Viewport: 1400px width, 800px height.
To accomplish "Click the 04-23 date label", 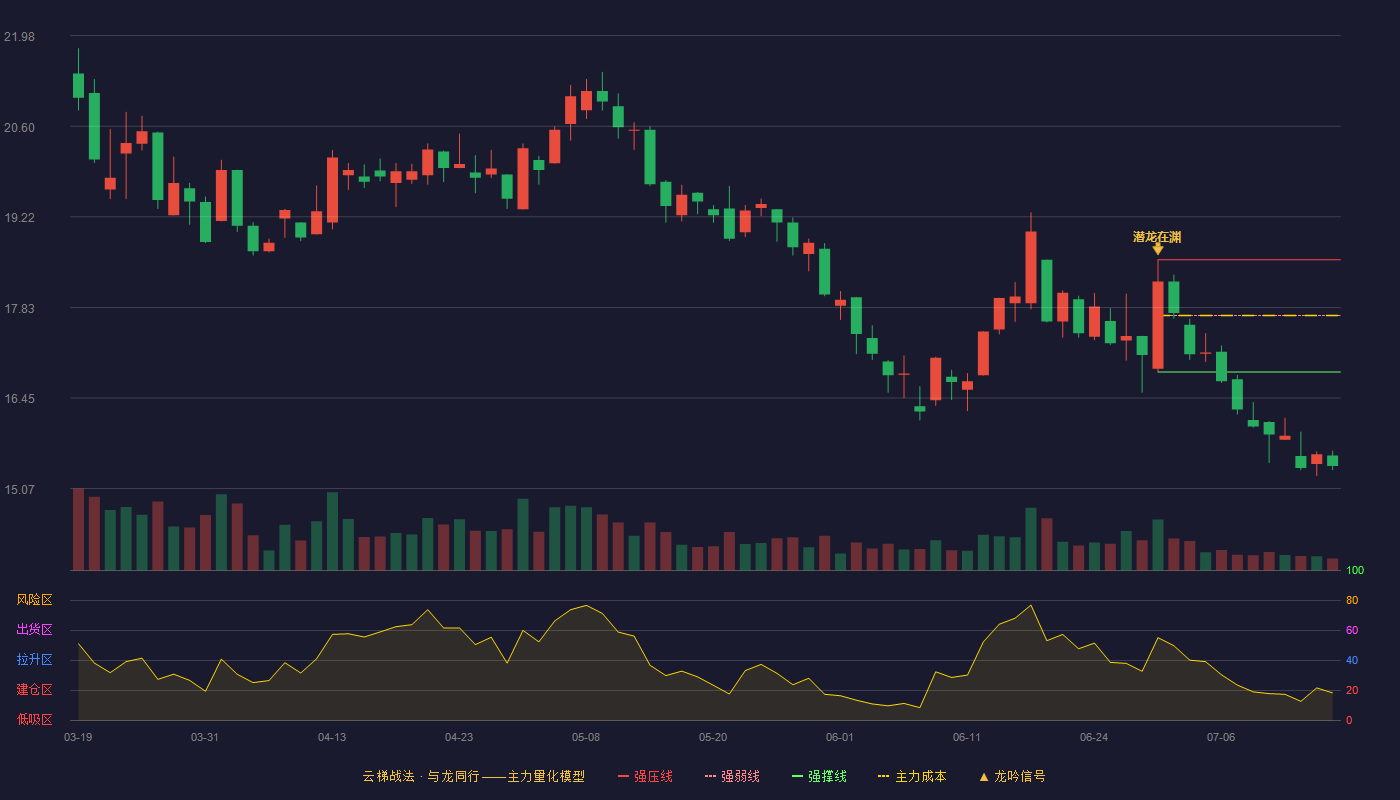I will pyautogui.click(x=459, y=737).
